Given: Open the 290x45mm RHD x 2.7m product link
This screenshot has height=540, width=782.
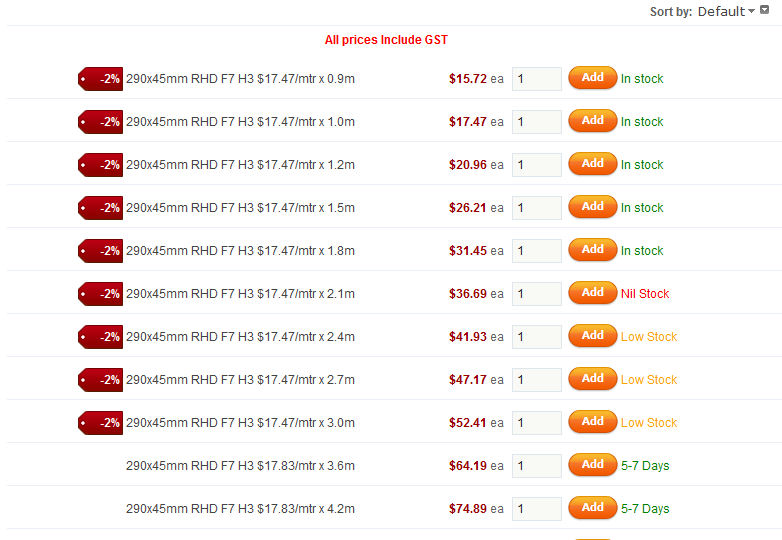Looking at the screenshot, I should (x=240, y=380).
